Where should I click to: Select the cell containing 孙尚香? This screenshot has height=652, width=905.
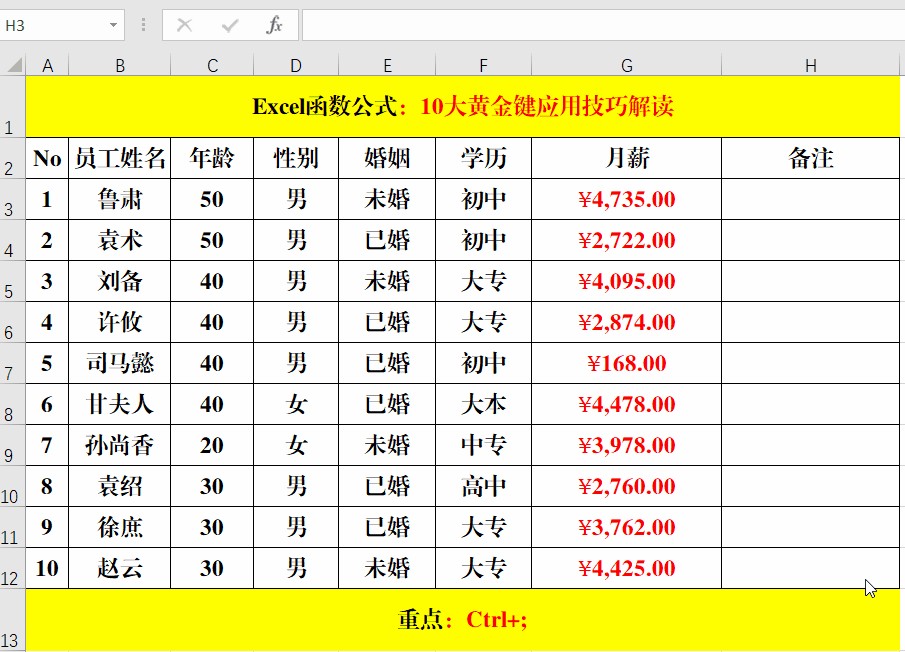click(119, 445)
